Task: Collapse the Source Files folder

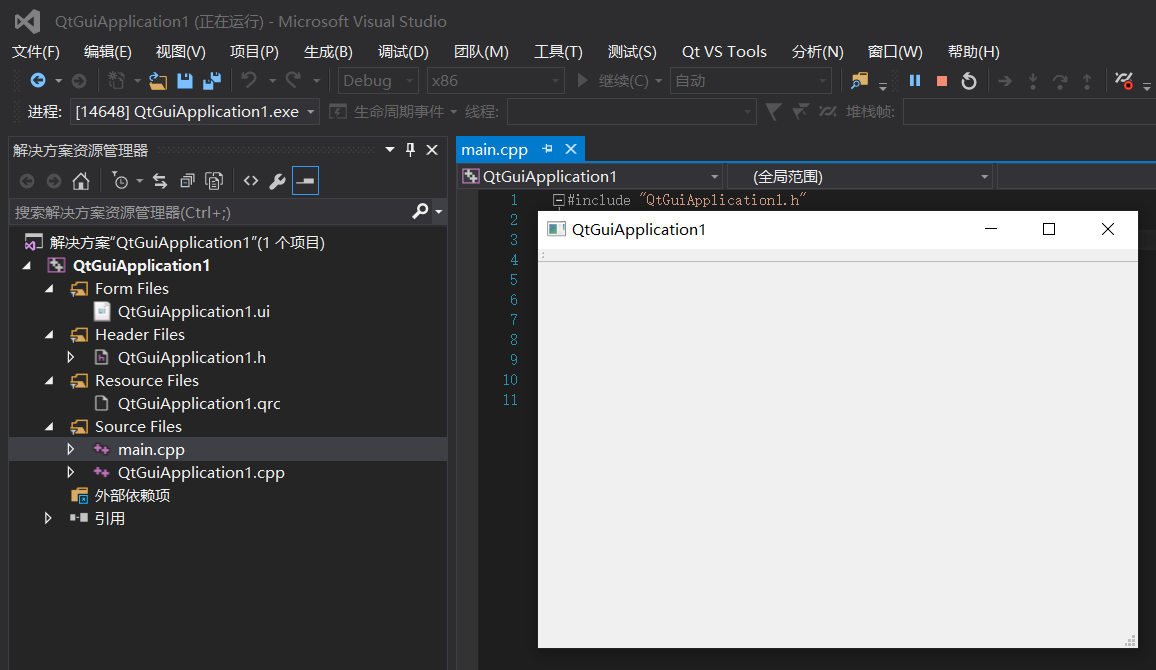Action: (49, 426)
